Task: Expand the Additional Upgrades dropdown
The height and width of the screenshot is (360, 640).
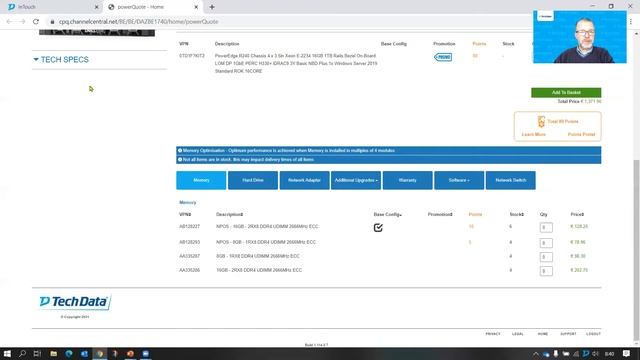Action: [356, 180]
